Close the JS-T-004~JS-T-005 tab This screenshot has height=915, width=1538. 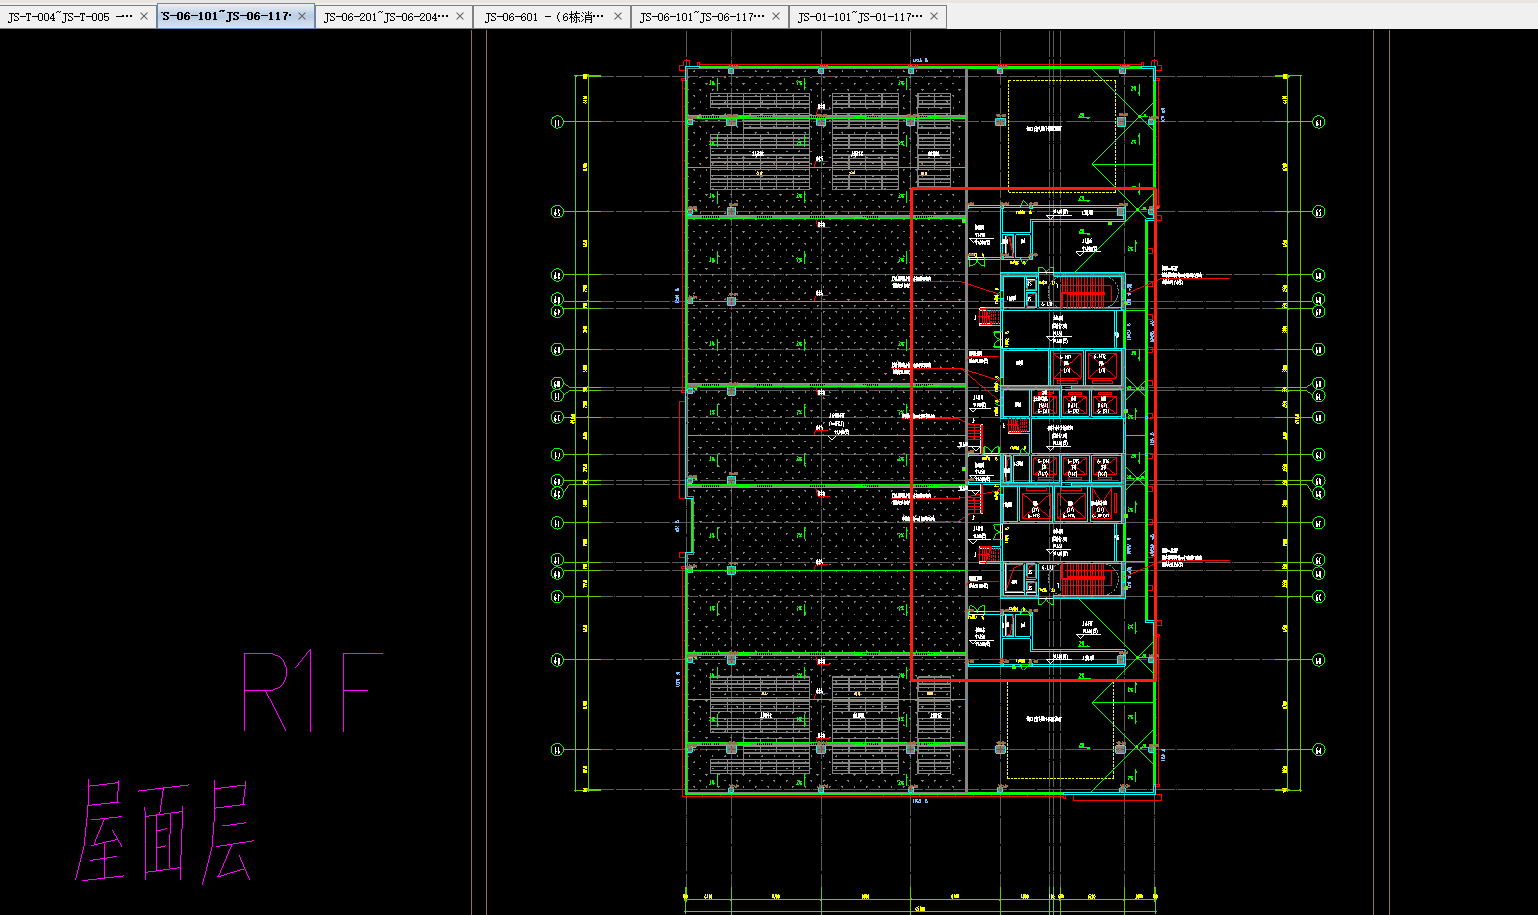pos(144,16)
